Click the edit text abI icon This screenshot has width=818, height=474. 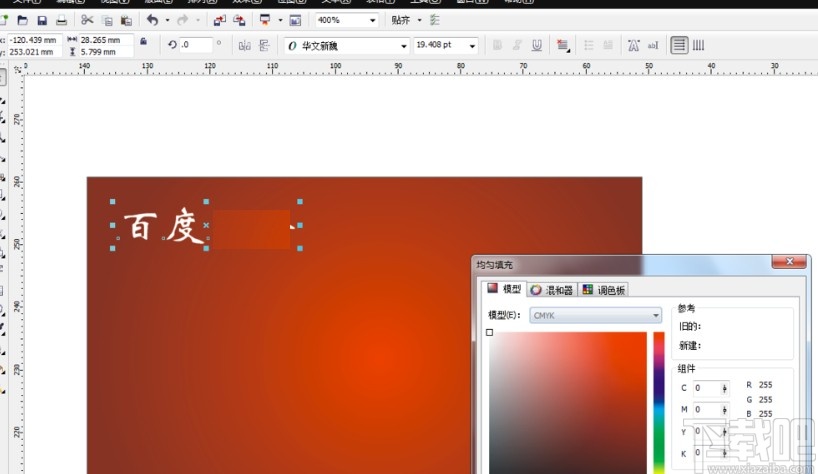tap(653, 46)
